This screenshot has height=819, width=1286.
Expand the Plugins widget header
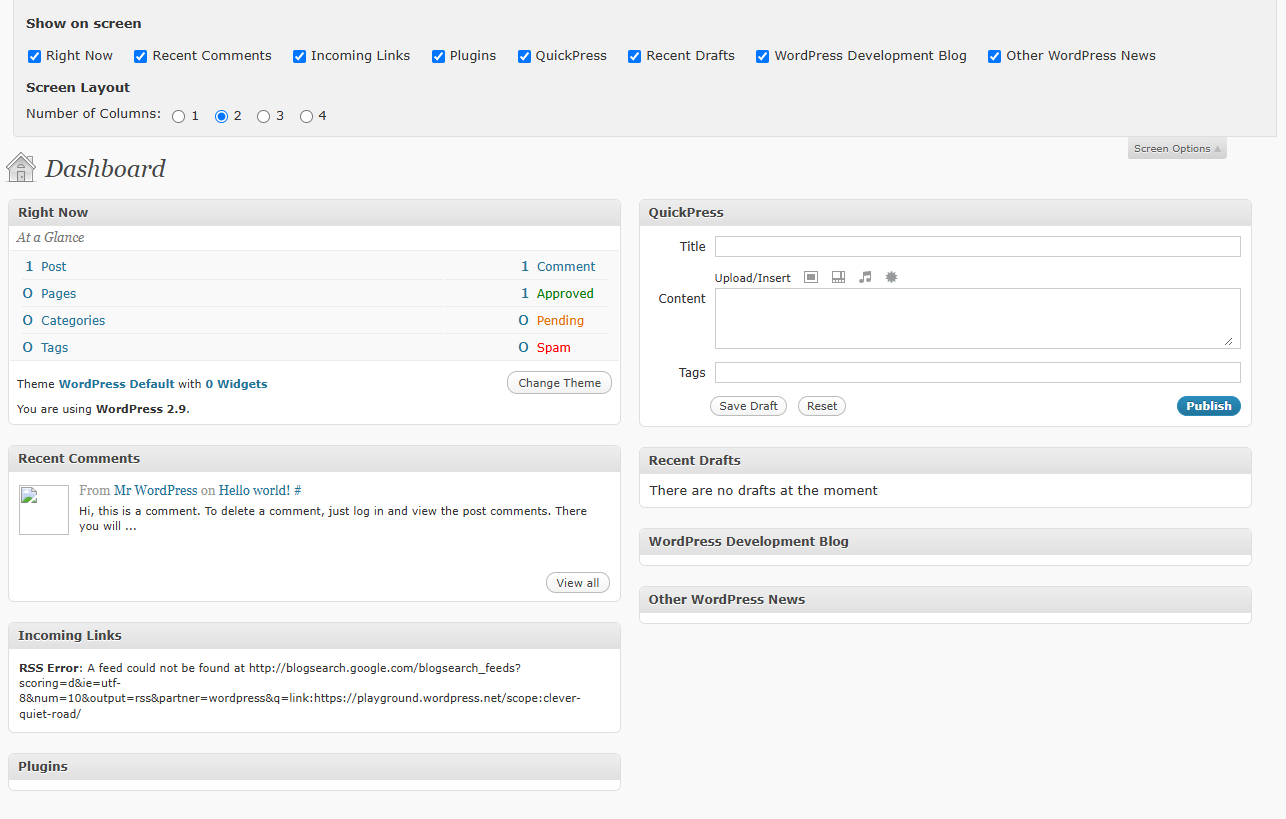[x=314, y=766]
